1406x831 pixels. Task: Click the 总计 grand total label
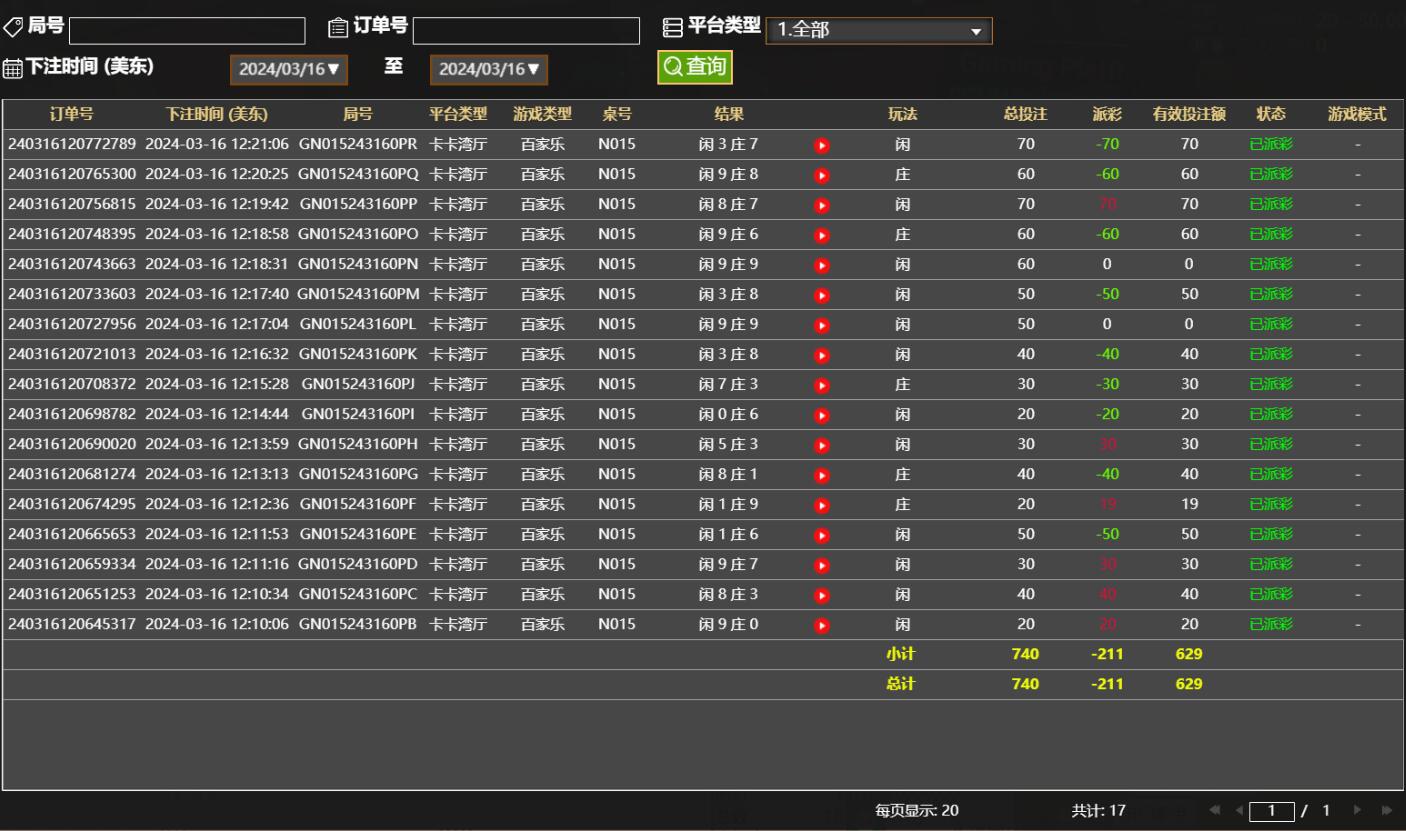pos(901,685)
